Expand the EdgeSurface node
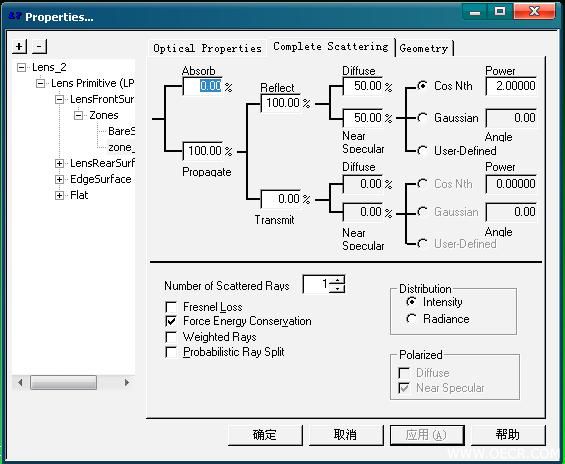565x464 pixels. point(59,179)
